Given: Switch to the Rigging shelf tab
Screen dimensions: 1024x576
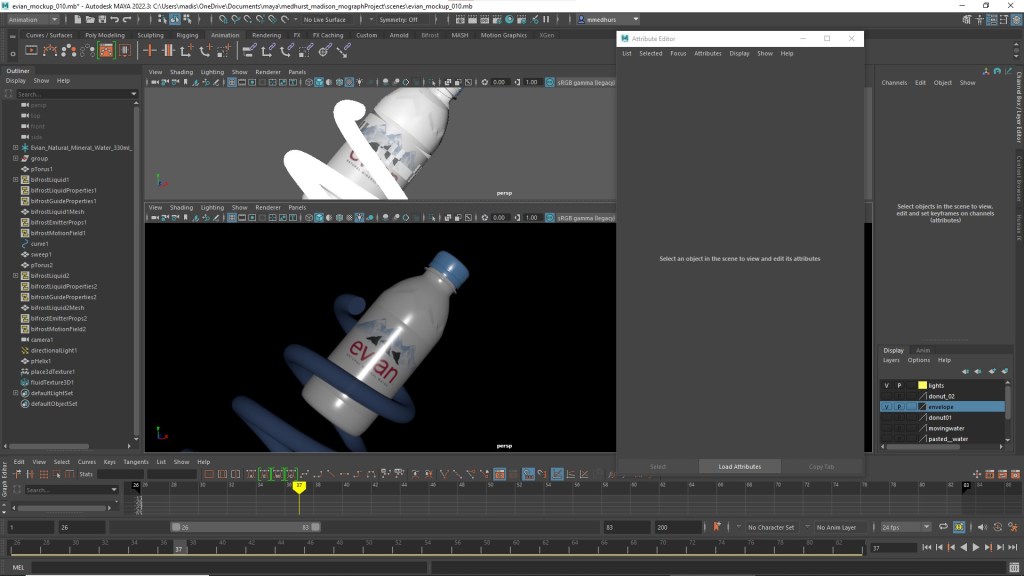Looking at the screenshot, I should point(187,35).
